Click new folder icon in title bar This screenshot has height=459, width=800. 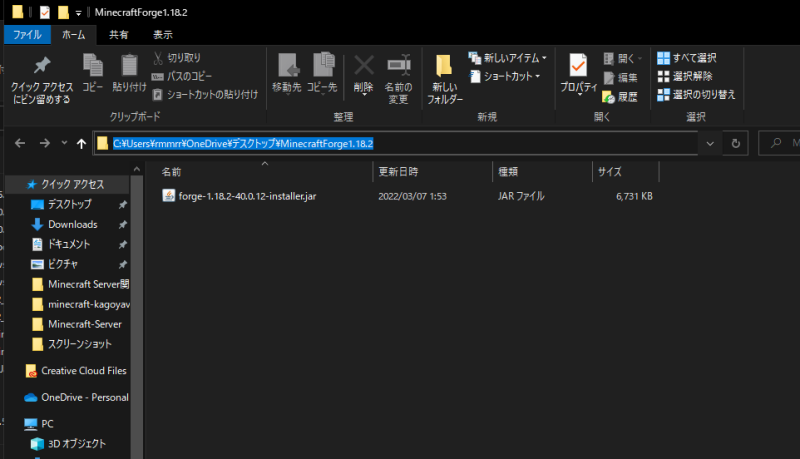[x=63, y=12]
